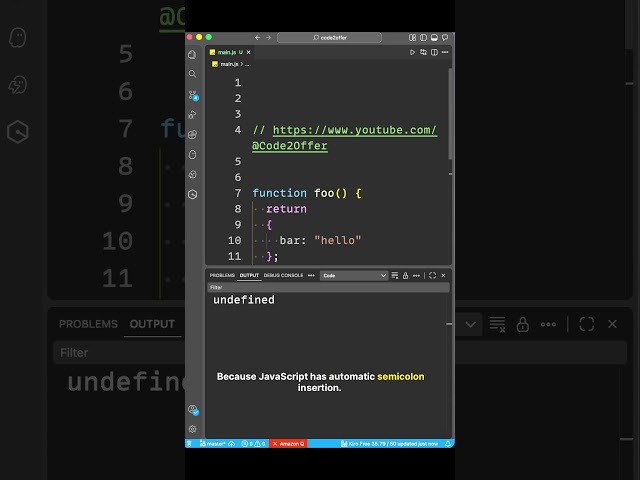Switch to the PROBLEMS panel tab
This screenshot has height=480, width=640.
click(222, 276)
